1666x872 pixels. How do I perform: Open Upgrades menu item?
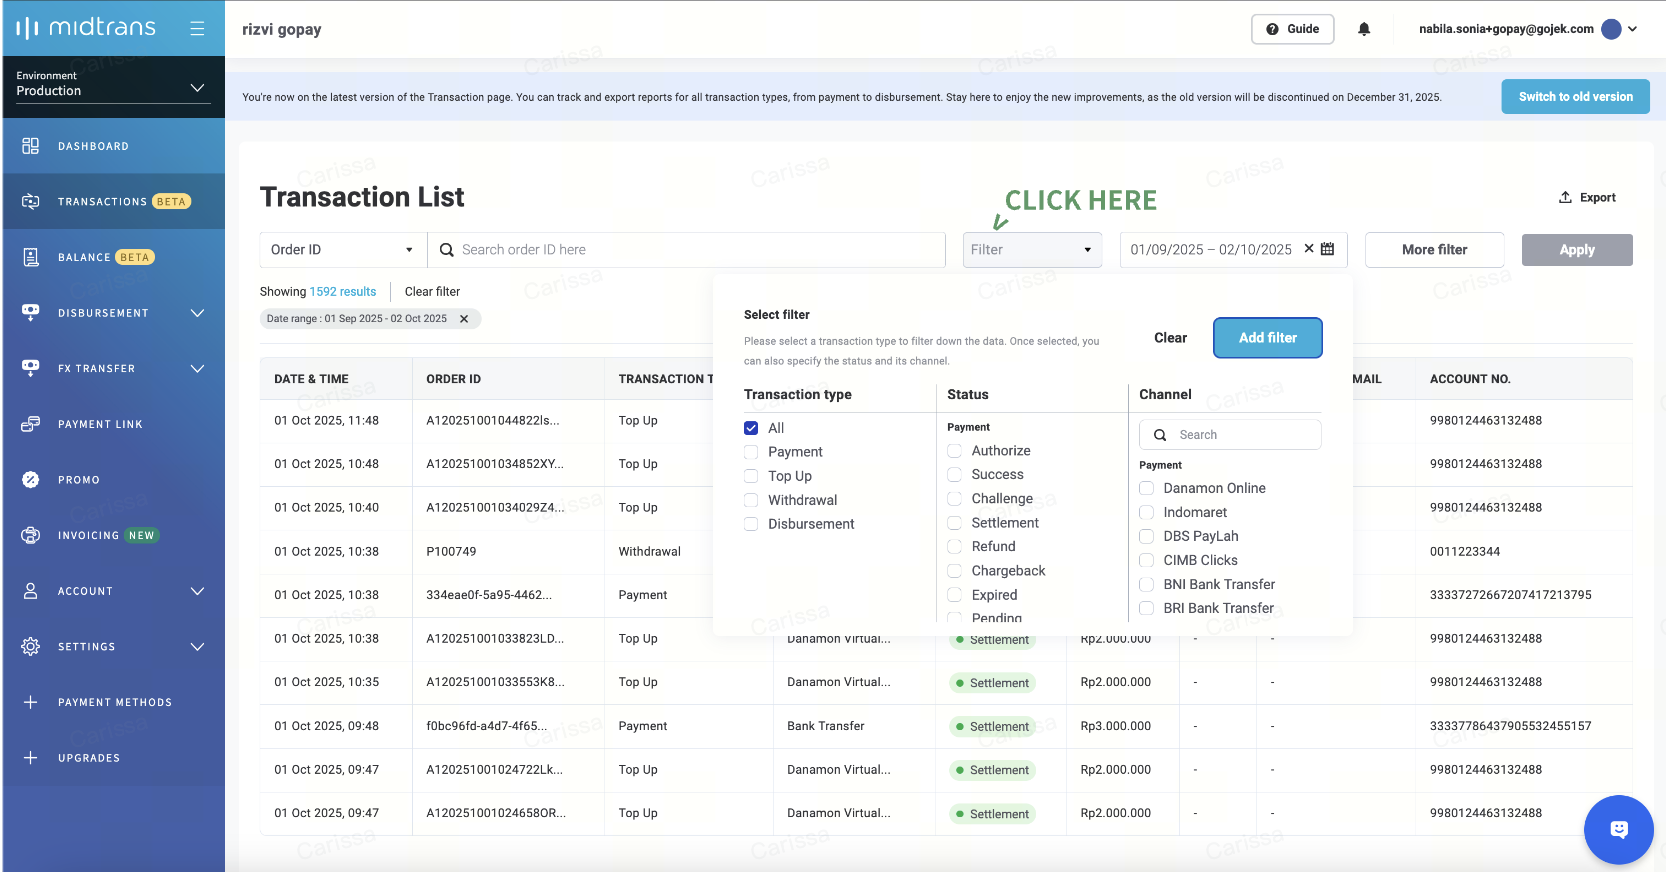click(x=89, y=758)
